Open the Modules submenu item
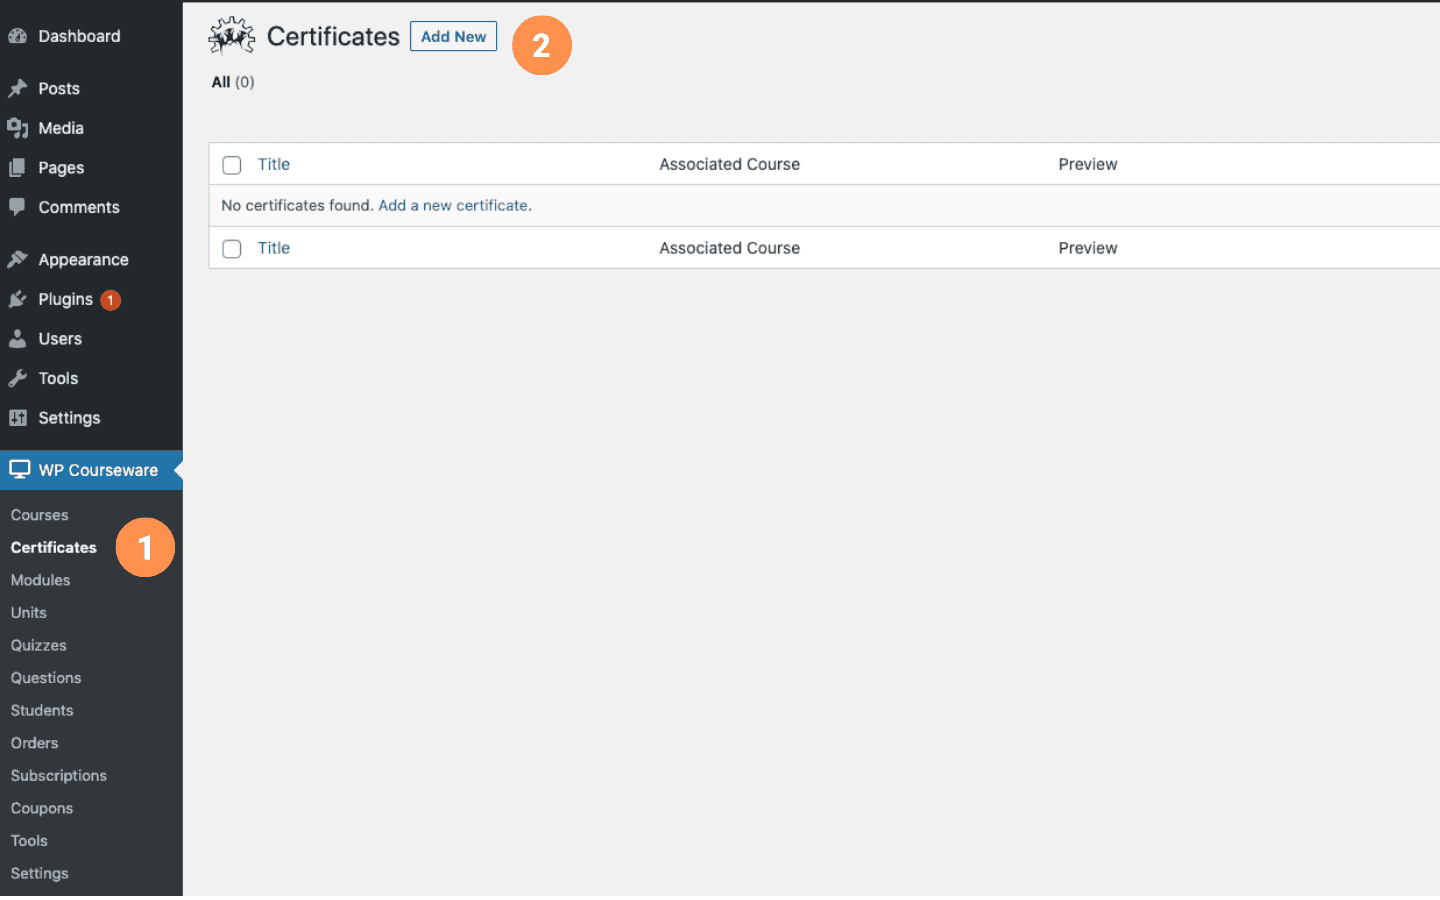The height and width of the screenshot is (900, 1440). [x=41, y=580]
